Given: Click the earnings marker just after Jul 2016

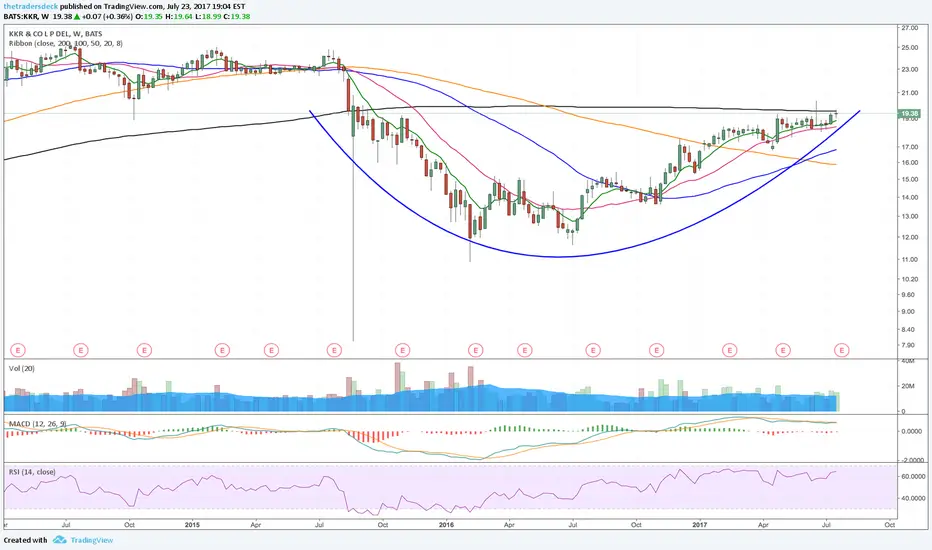Looking at the screenshot, I should point(593,350).
